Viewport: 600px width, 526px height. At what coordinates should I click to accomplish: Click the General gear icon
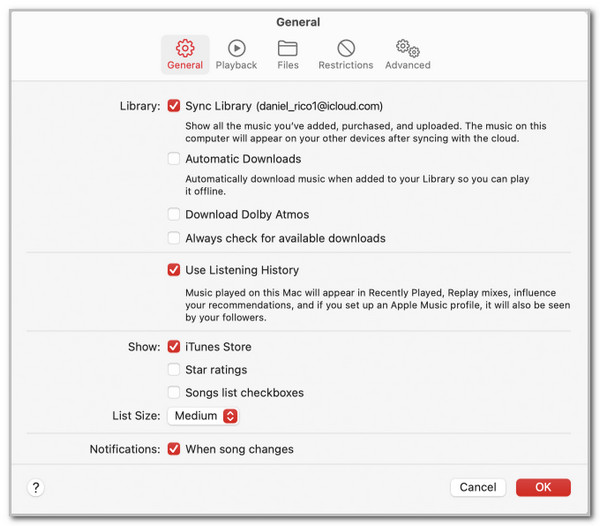click(185, 48)
